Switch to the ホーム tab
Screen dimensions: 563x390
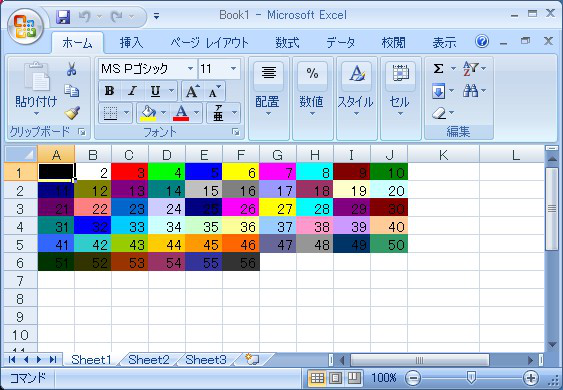point(78,43)
